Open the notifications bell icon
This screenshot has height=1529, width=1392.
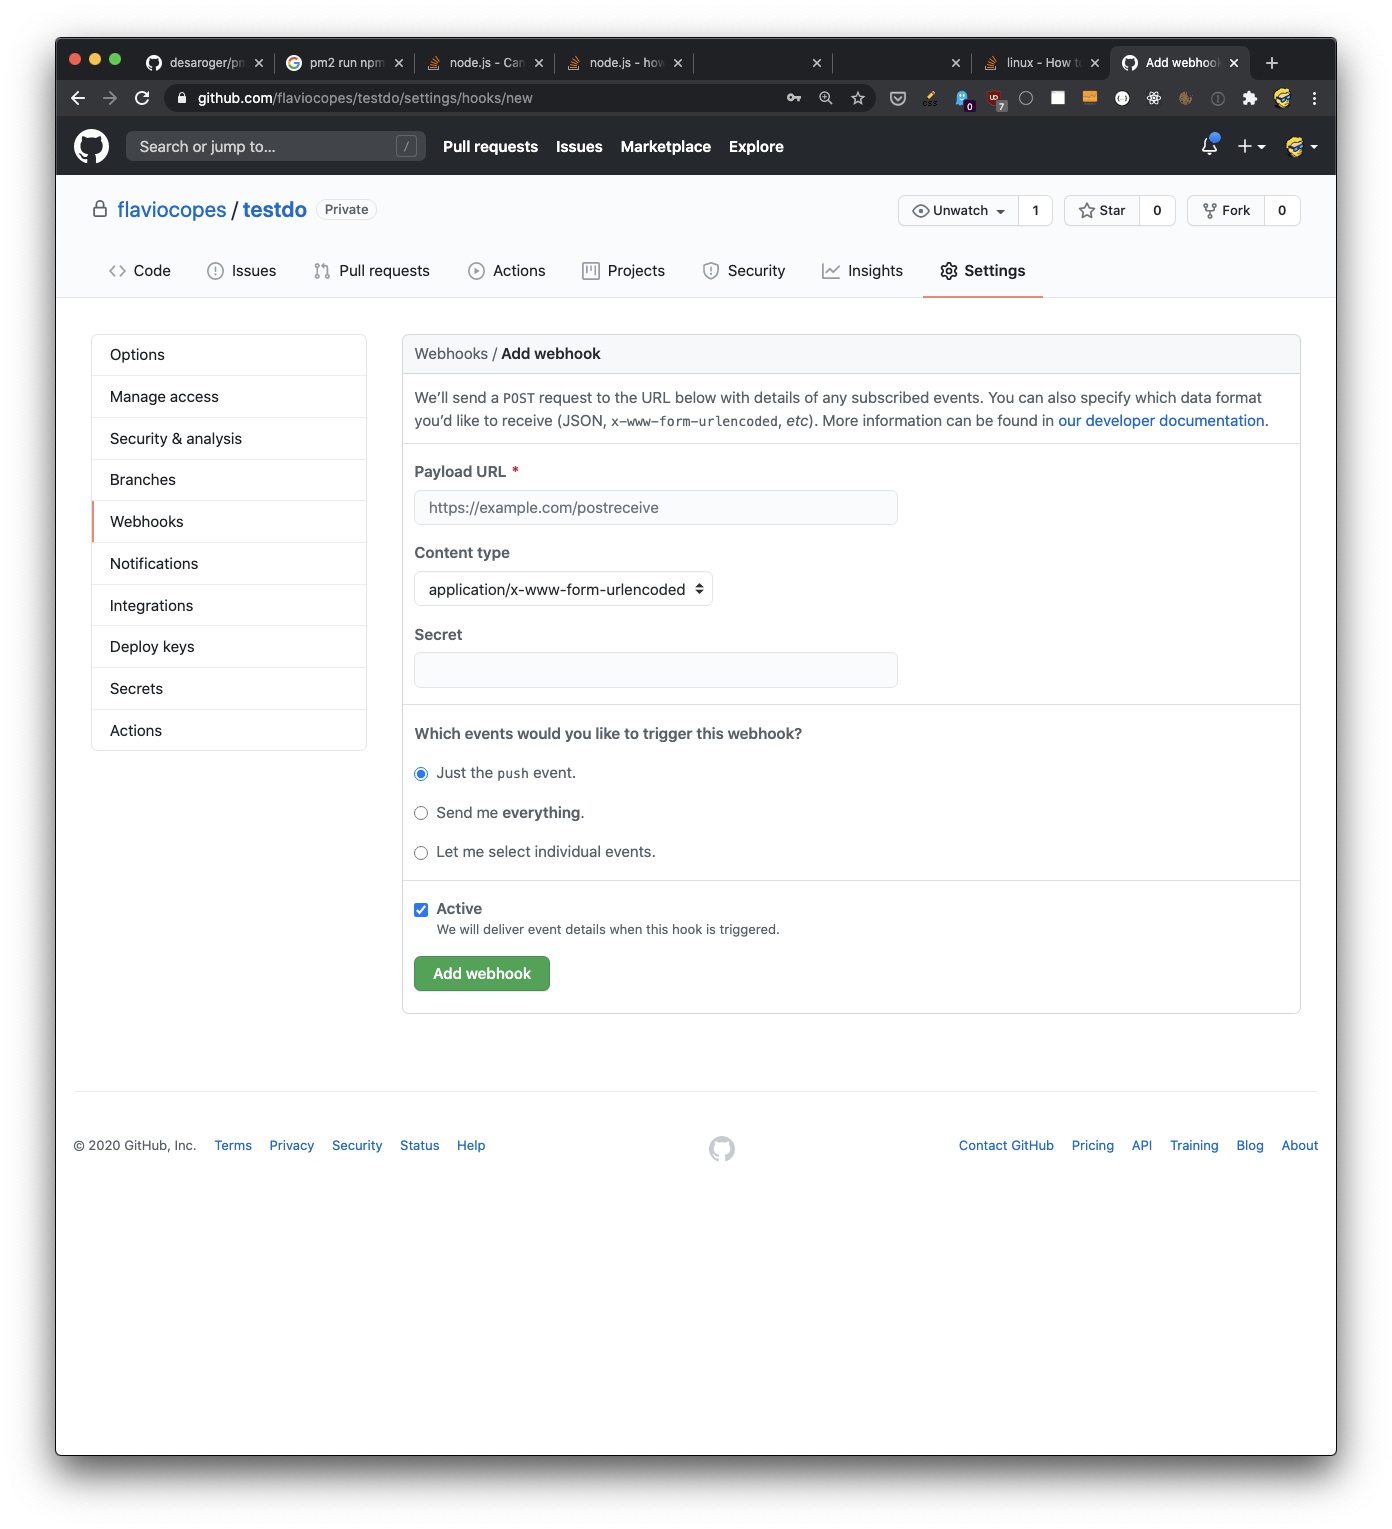[1209, 147]
